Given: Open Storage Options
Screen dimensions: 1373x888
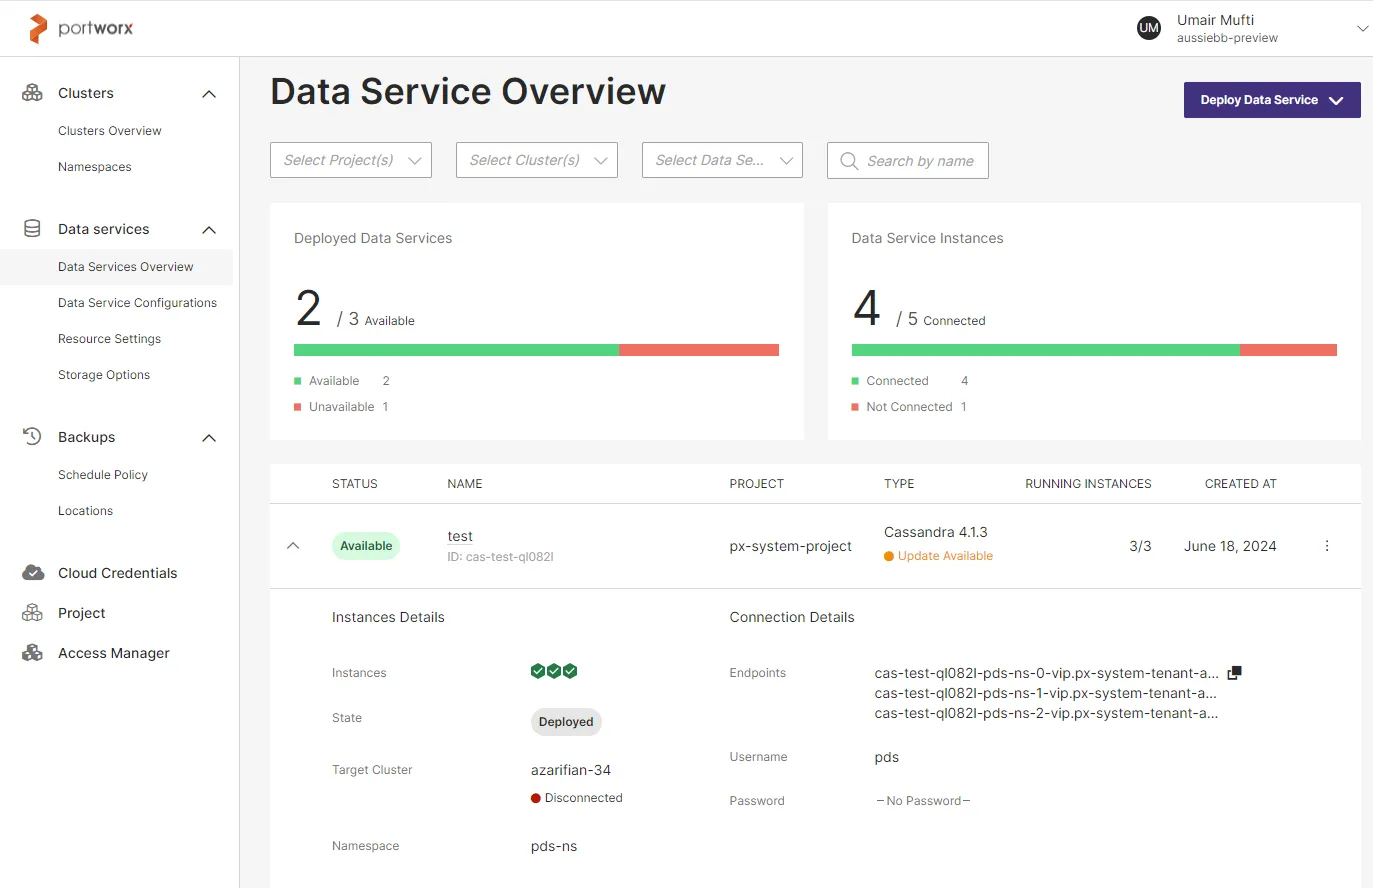Looking at the screenshot, I should coord(104,375).
